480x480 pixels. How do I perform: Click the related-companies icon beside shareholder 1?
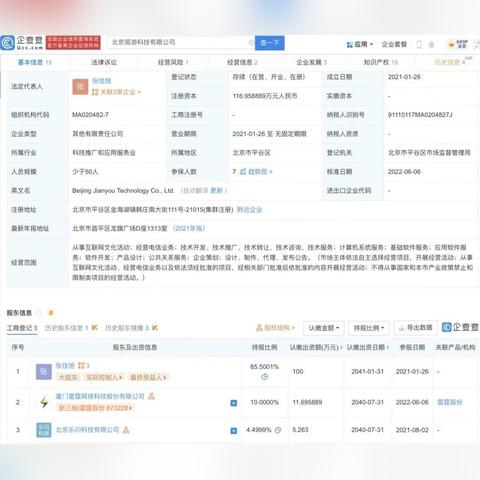click(84, 366)
